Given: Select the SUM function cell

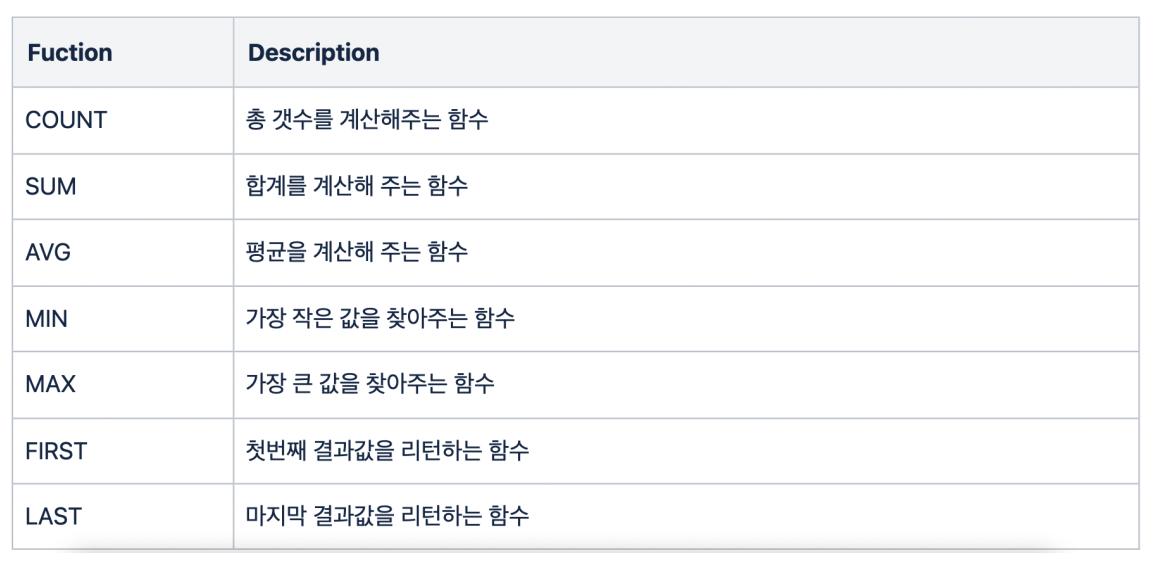Looking at the screenshot, I should pos(52,186).
